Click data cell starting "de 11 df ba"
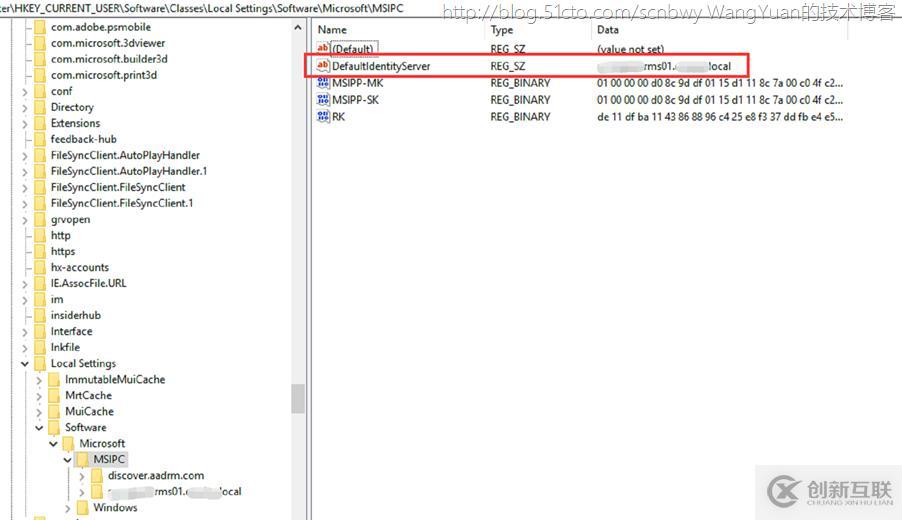The height and width of the screenshot is (520, 902). (x=720, y=117)
